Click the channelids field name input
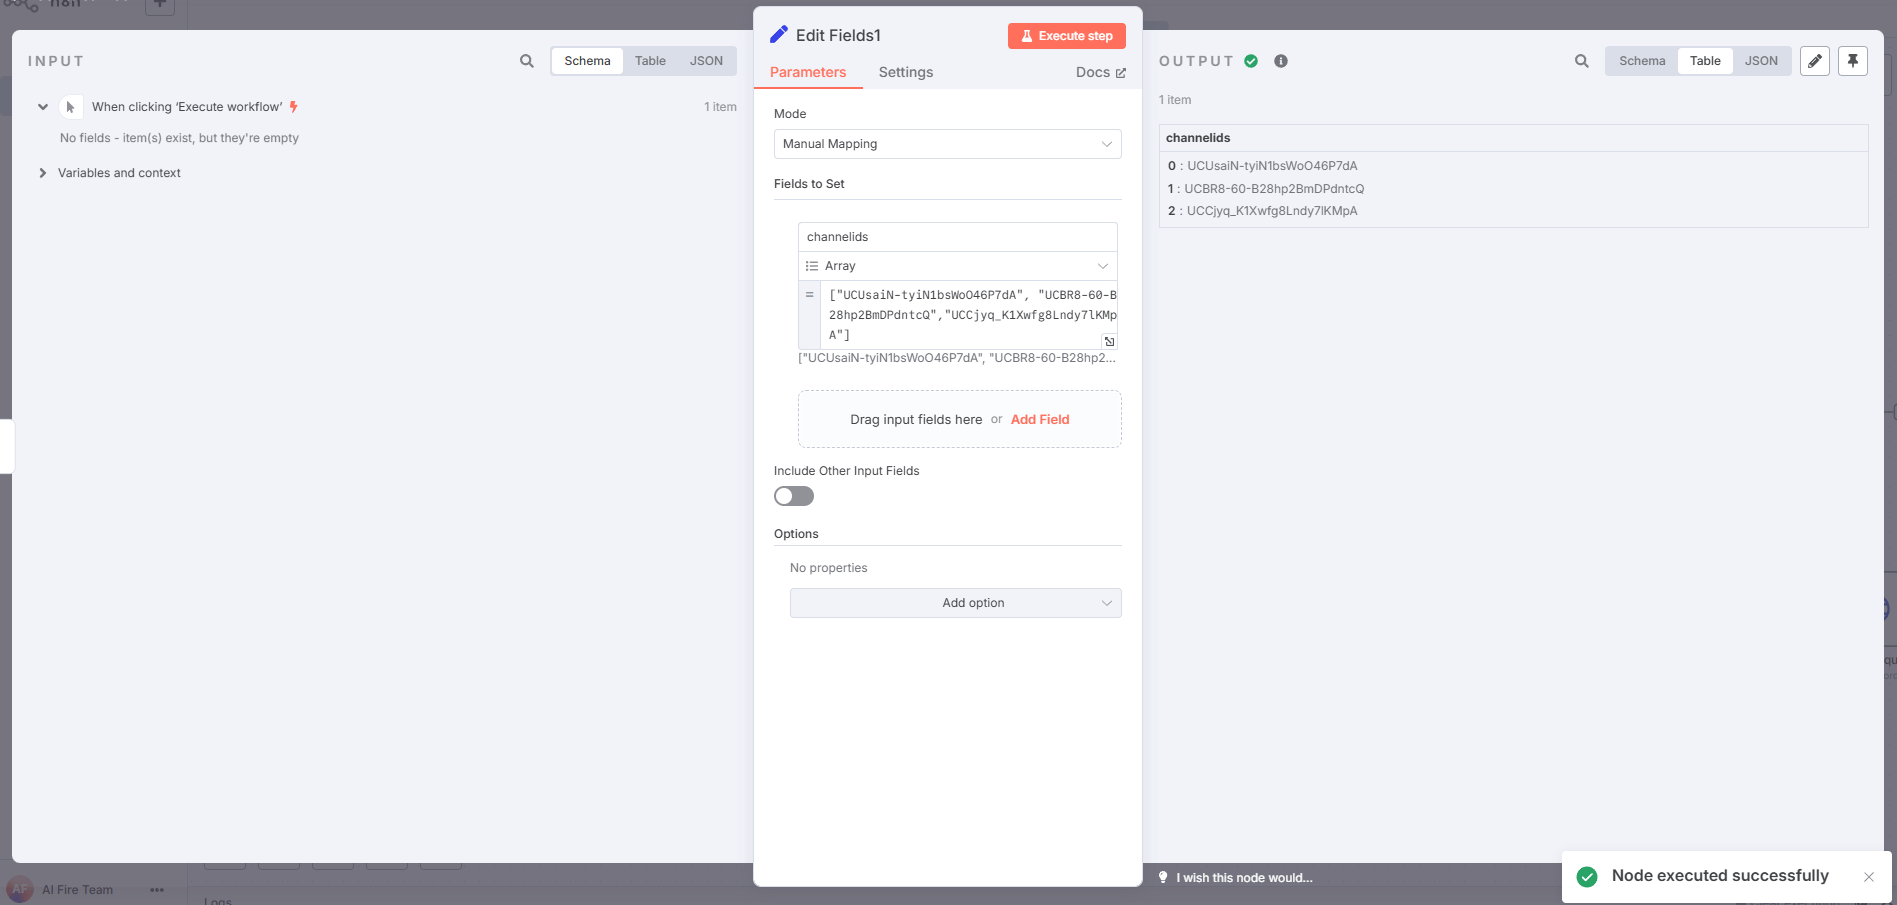This screenshot has height=905, width=1897. (x=957, y=237)
